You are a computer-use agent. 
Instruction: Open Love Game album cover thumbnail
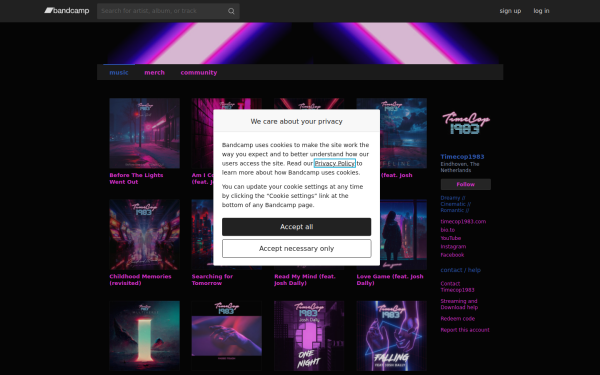pos(403,235)
